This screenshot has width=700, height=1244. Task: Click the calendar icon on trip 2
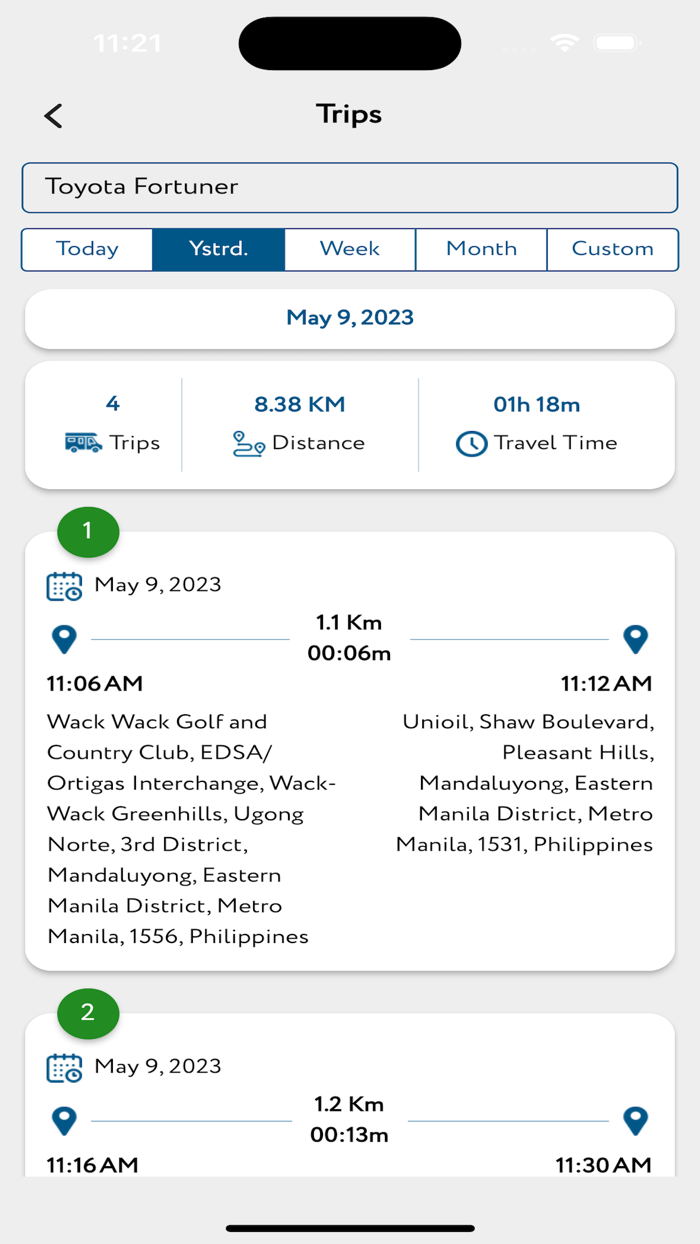(64, 1067)
